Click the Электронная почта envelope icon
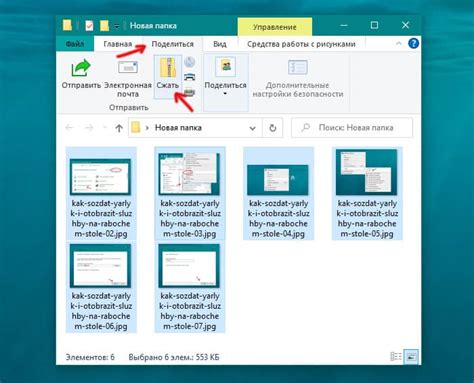Image resolution: width=474 pixels, height=383 pixels. (128, 67)
